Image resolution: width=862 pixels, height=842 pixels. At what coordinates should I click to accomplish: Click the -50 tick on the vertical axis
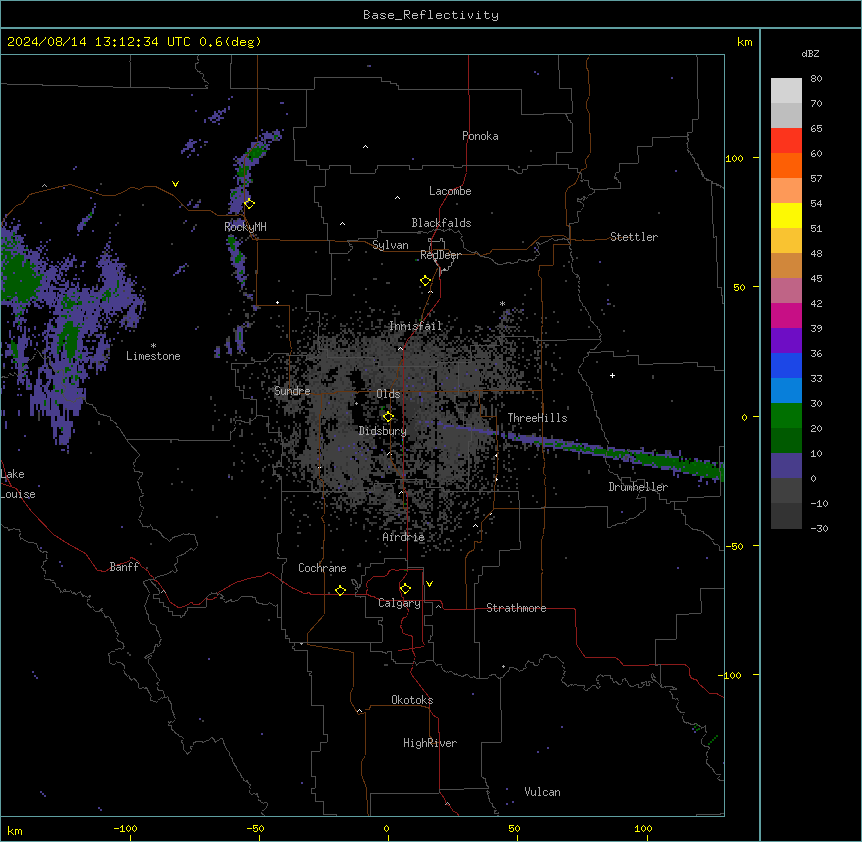point(734,546)
